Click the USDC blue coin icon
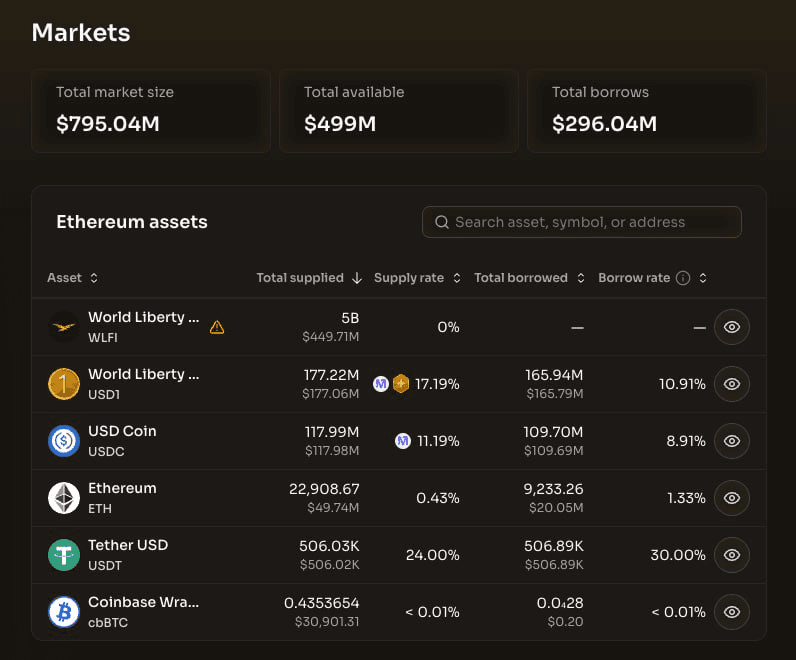796x660 pixels. 64,441
